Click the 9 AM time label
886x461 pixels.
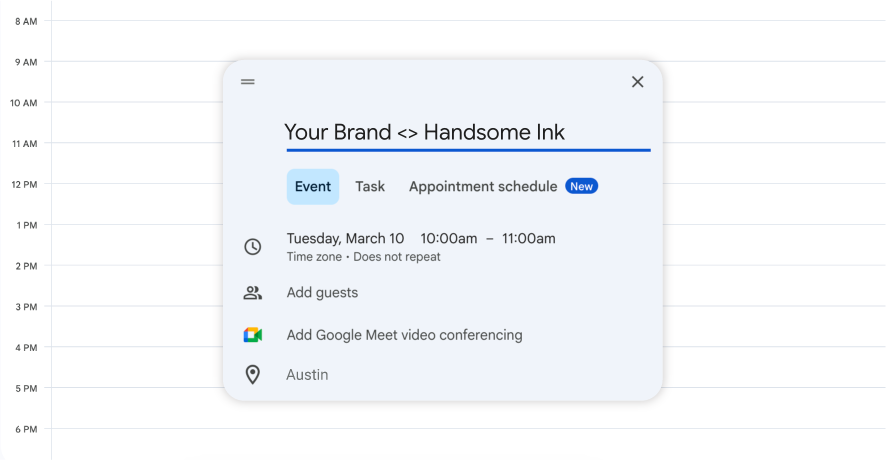[26, 62]
